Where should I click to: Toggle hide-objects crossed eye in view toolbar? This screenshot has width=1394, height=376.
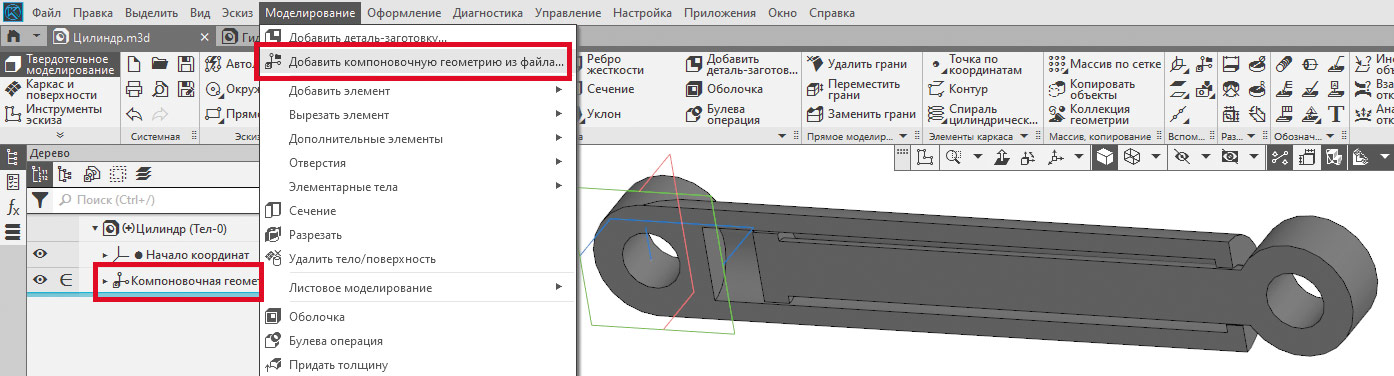tap(1183, 157)
